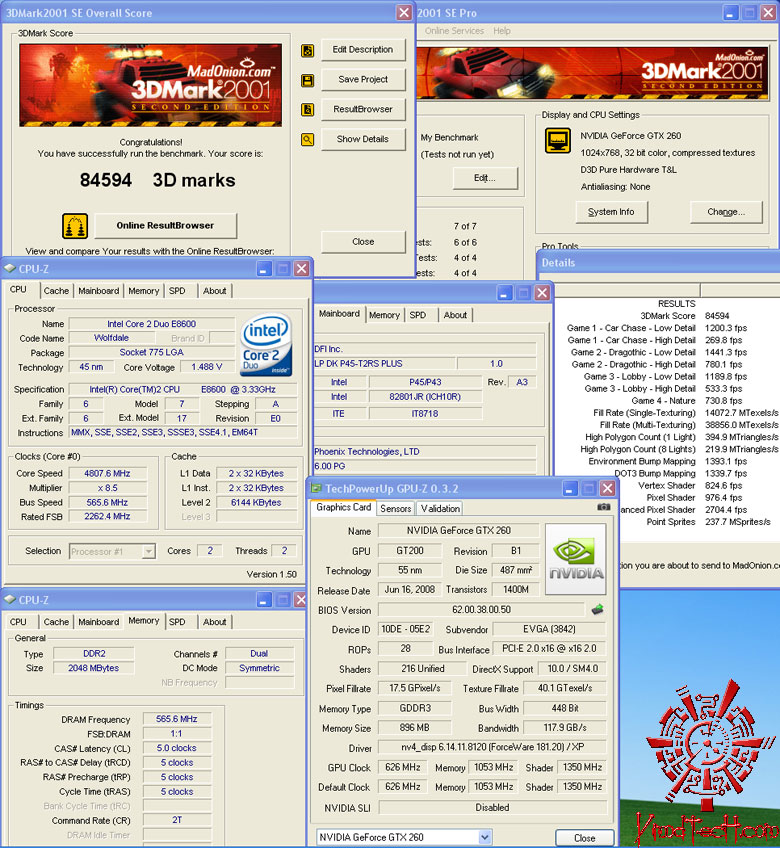The image size is (780, 848).
Task: Click the Edit Description button
Action: (x=363, y=50)
